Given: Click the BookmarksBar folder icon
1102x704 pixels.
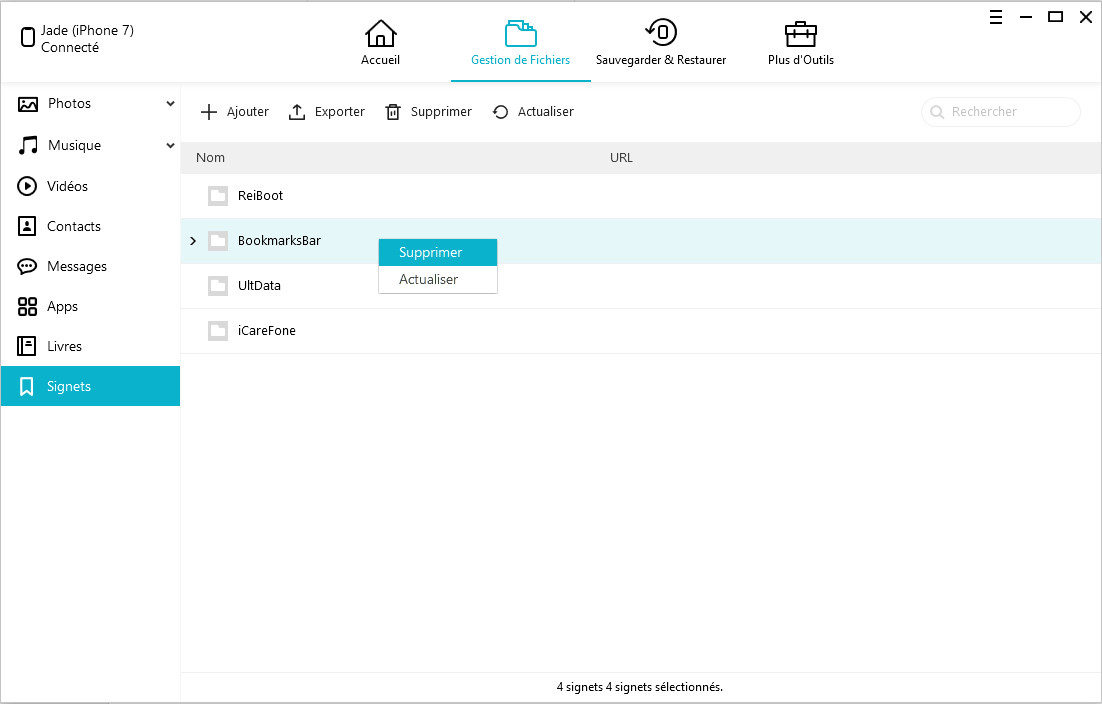Looking at the screenshot, I should pos(218,241).
